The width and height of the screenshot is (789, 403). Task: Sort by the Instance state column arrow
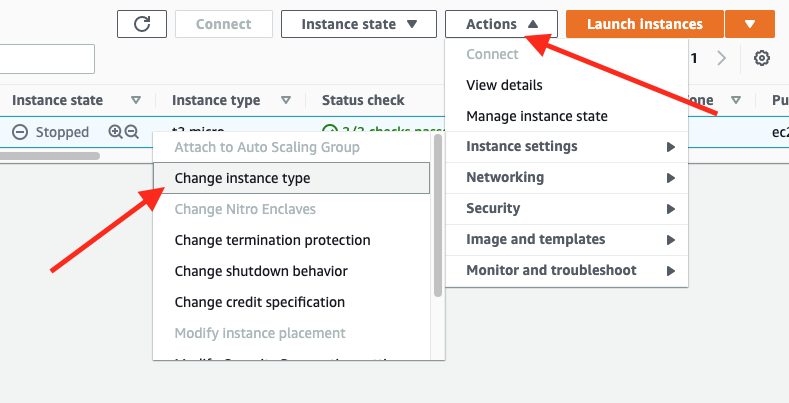pos(136,100)
